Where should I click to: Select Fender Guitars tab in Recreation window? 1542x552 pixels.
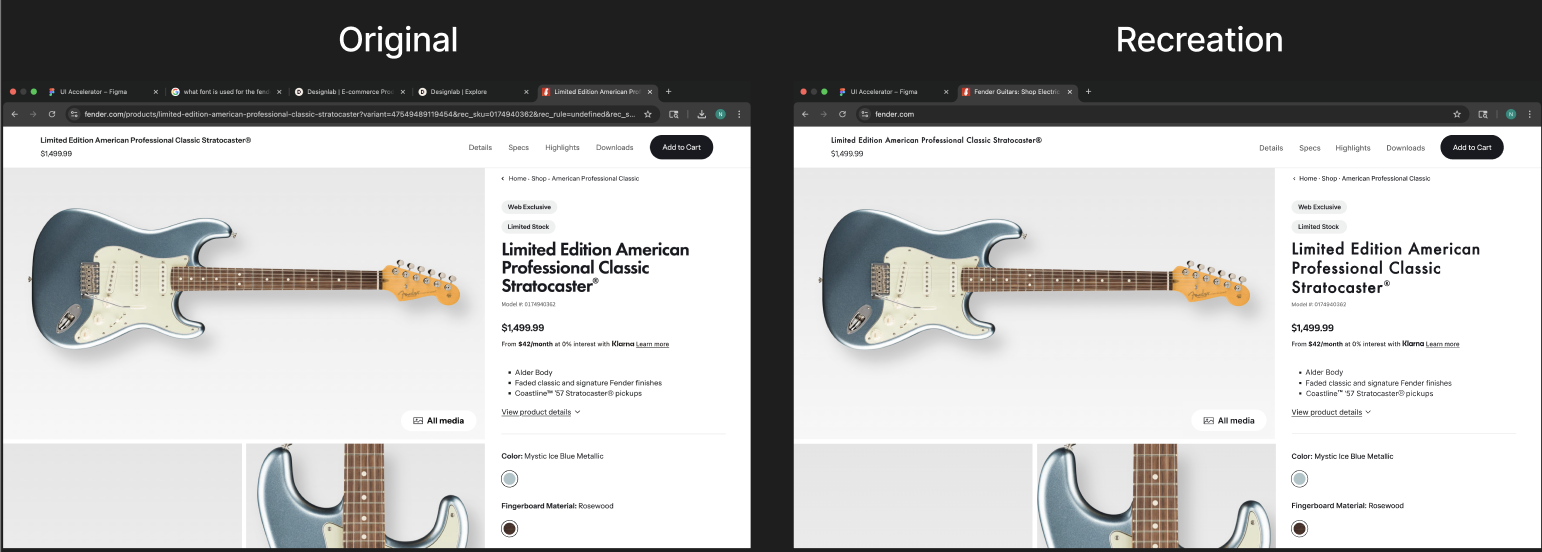coord(1015,91)
